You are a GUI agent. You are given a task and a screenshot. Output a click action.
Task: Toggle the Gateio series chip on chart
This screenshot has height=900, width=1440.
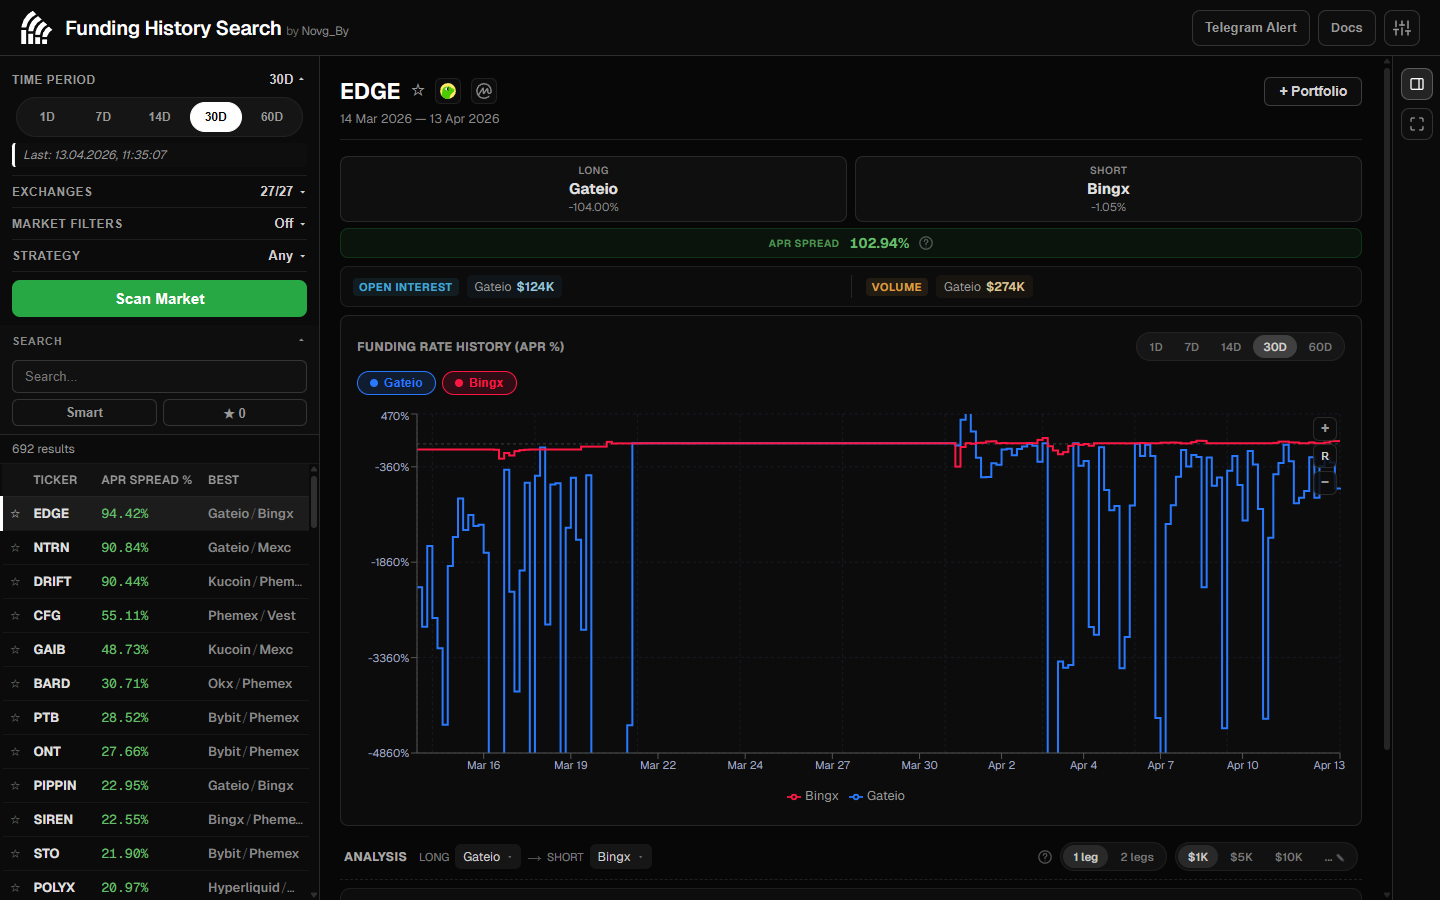point(396,383)
